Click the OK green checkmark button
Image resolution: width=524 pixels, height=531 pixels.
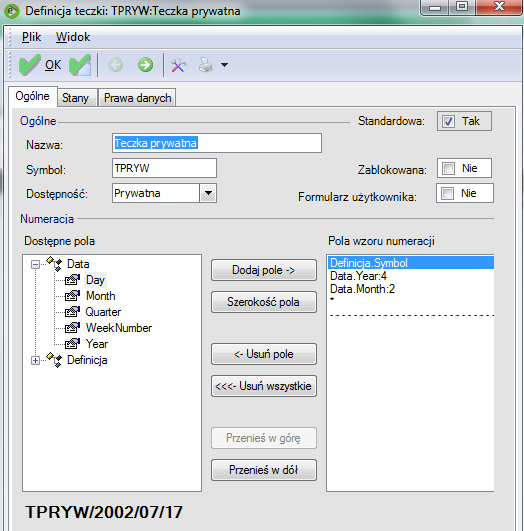[40, 64]
